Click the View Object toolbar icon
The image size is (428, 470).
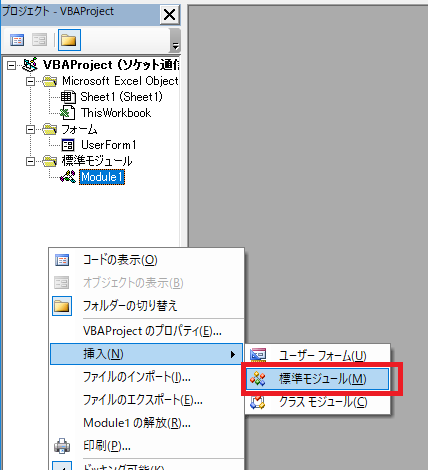(x=40, y=40)
